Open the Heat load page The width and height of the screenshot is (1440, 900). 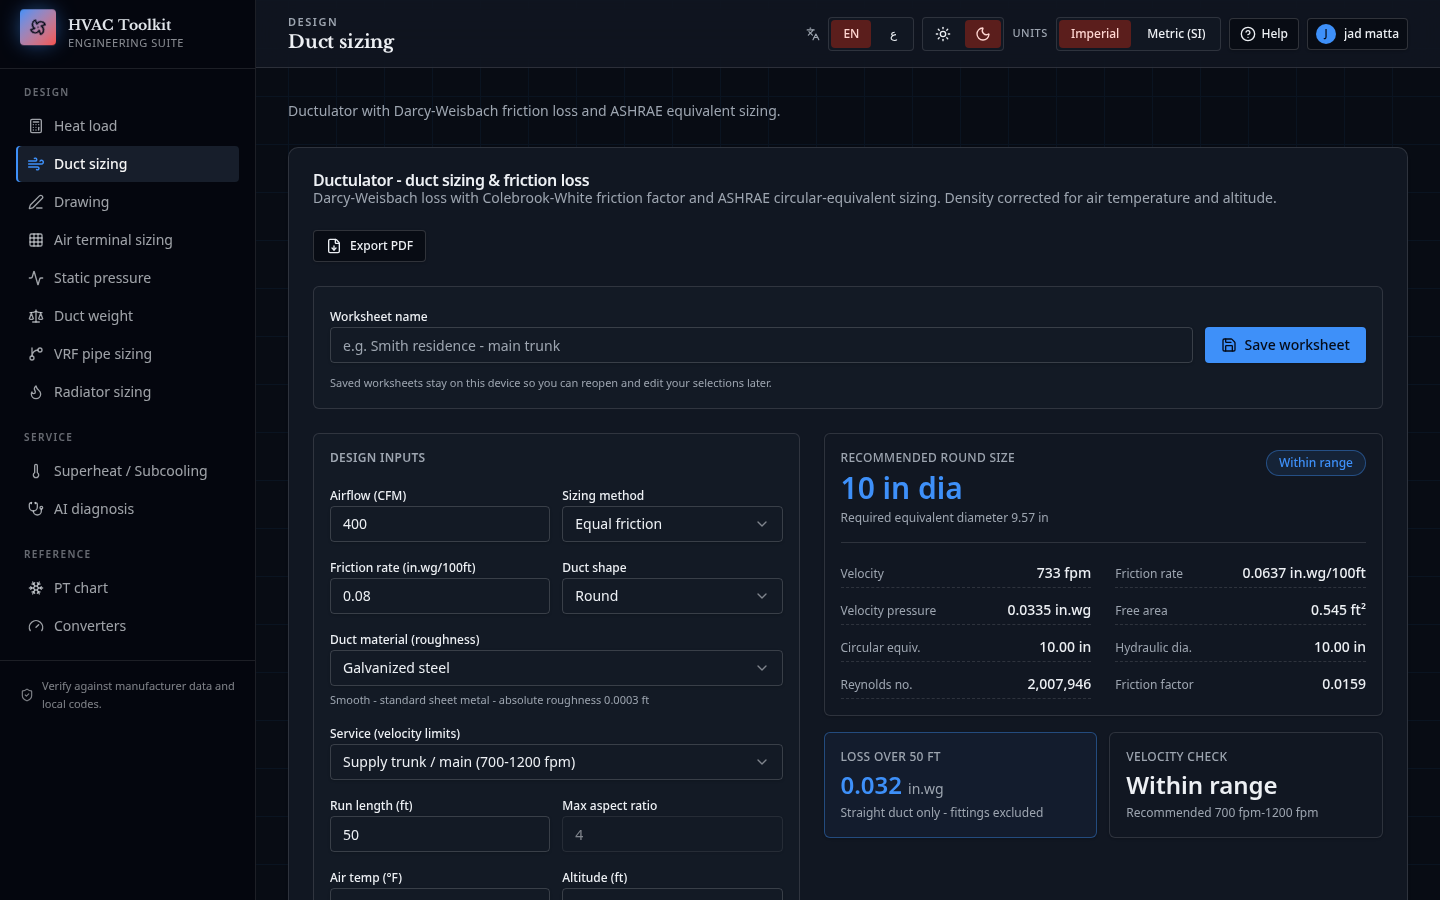click(x=128, y=126)
